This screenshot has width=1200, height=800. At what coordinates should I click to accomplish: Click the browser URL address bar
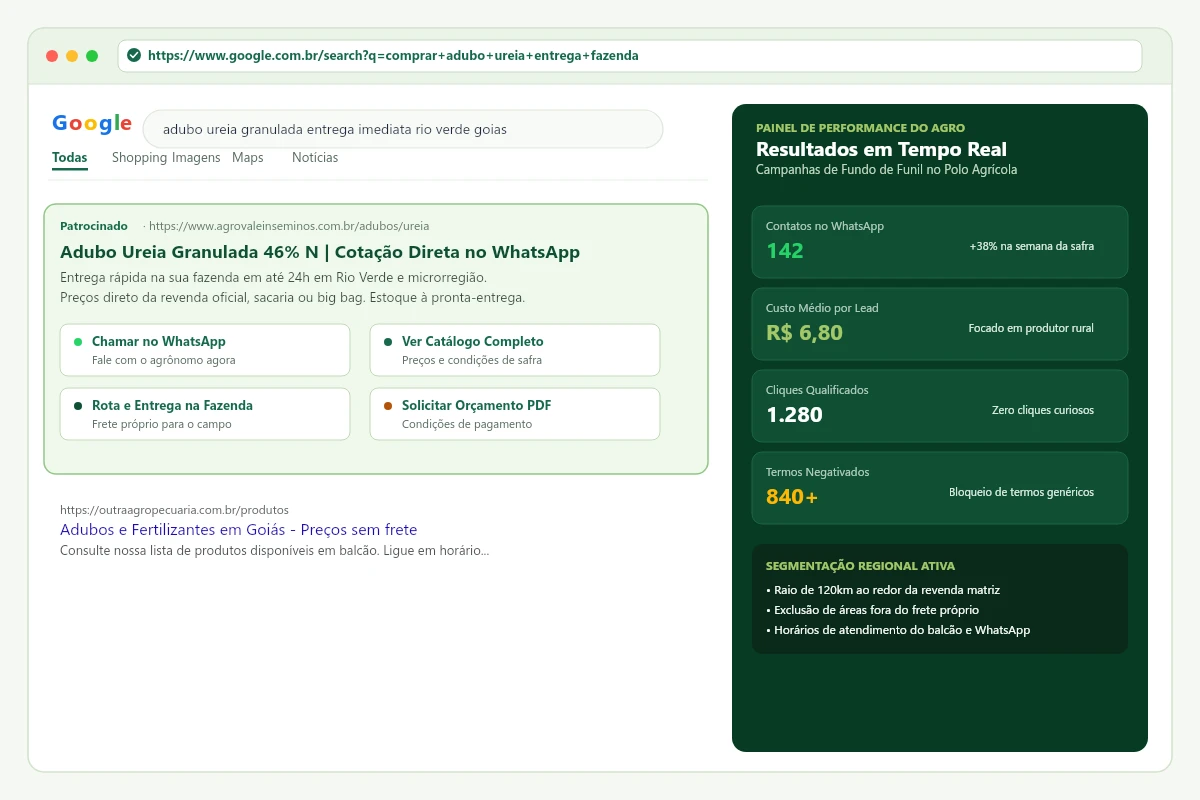[x=630, y=56]
